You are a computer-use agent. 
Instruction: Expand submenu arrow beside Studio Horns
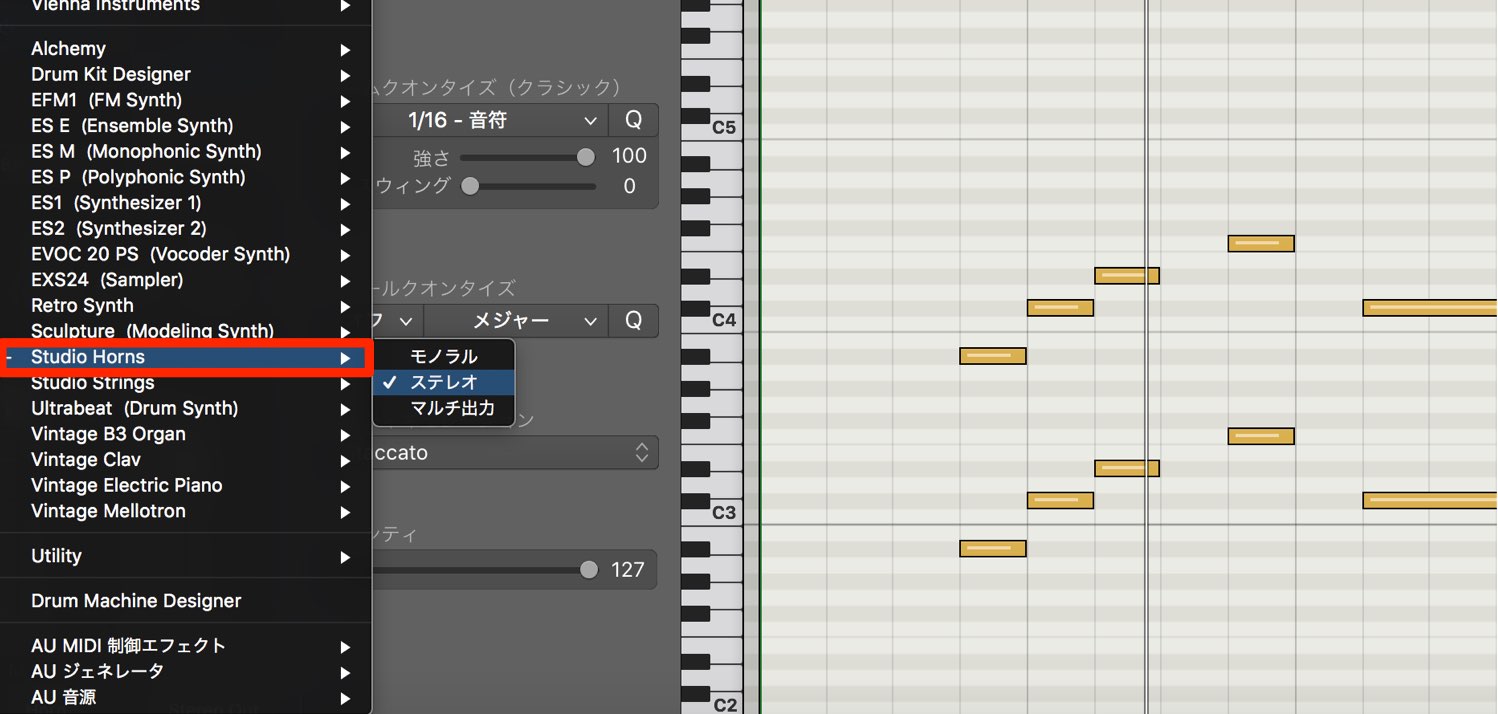345,358
